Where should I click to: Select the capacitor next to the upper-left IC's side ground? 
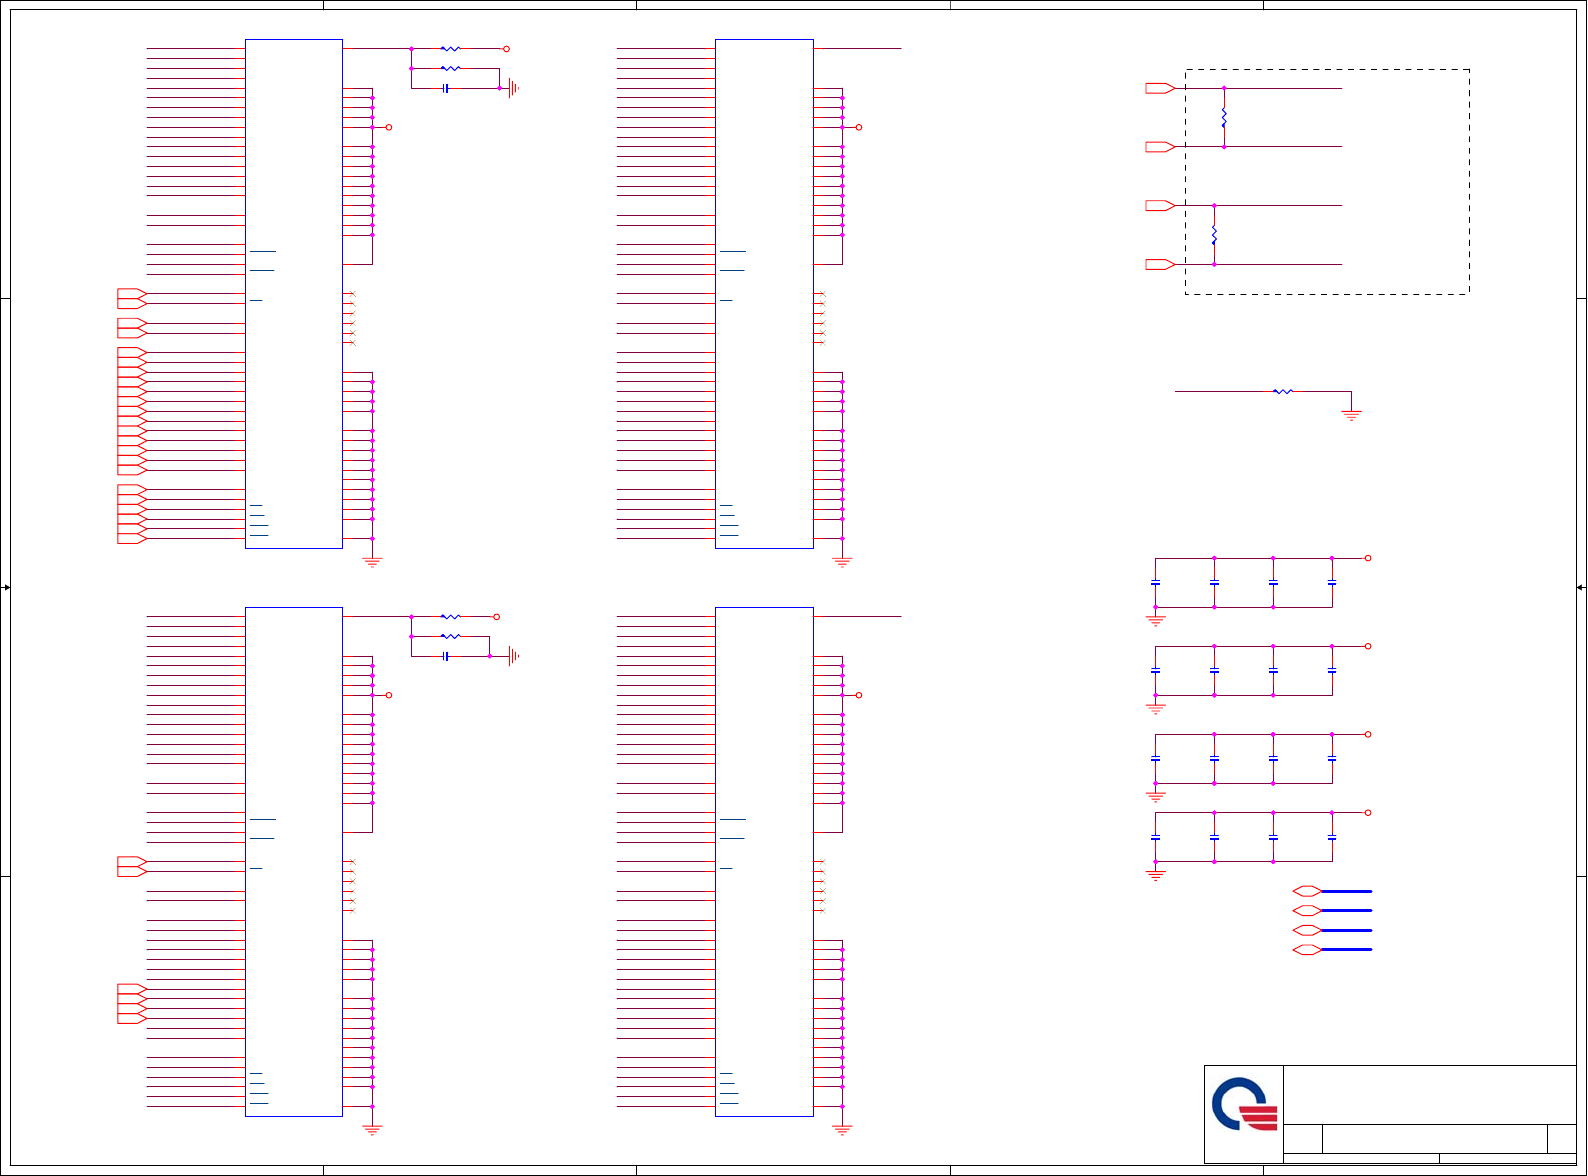[x=445, y=88]
